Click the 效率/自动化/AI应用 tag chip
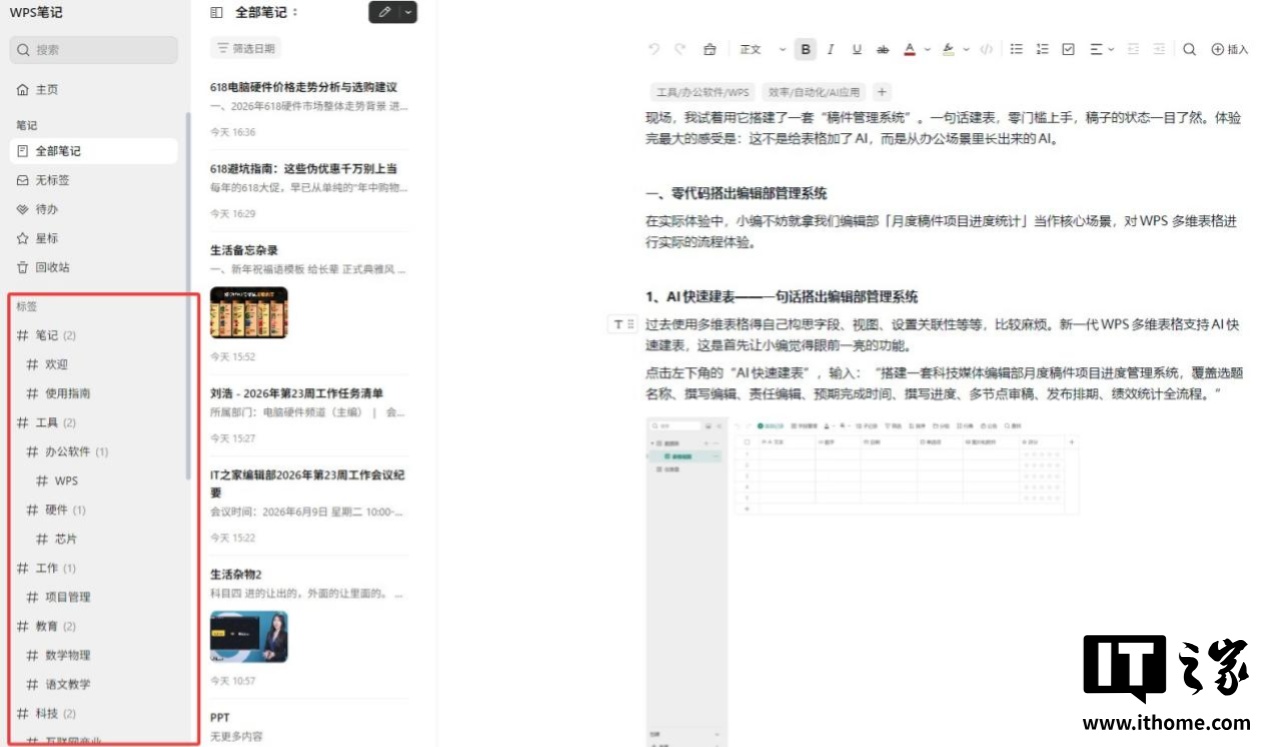Screen dimensions: 1268x747 click(813, 92)
